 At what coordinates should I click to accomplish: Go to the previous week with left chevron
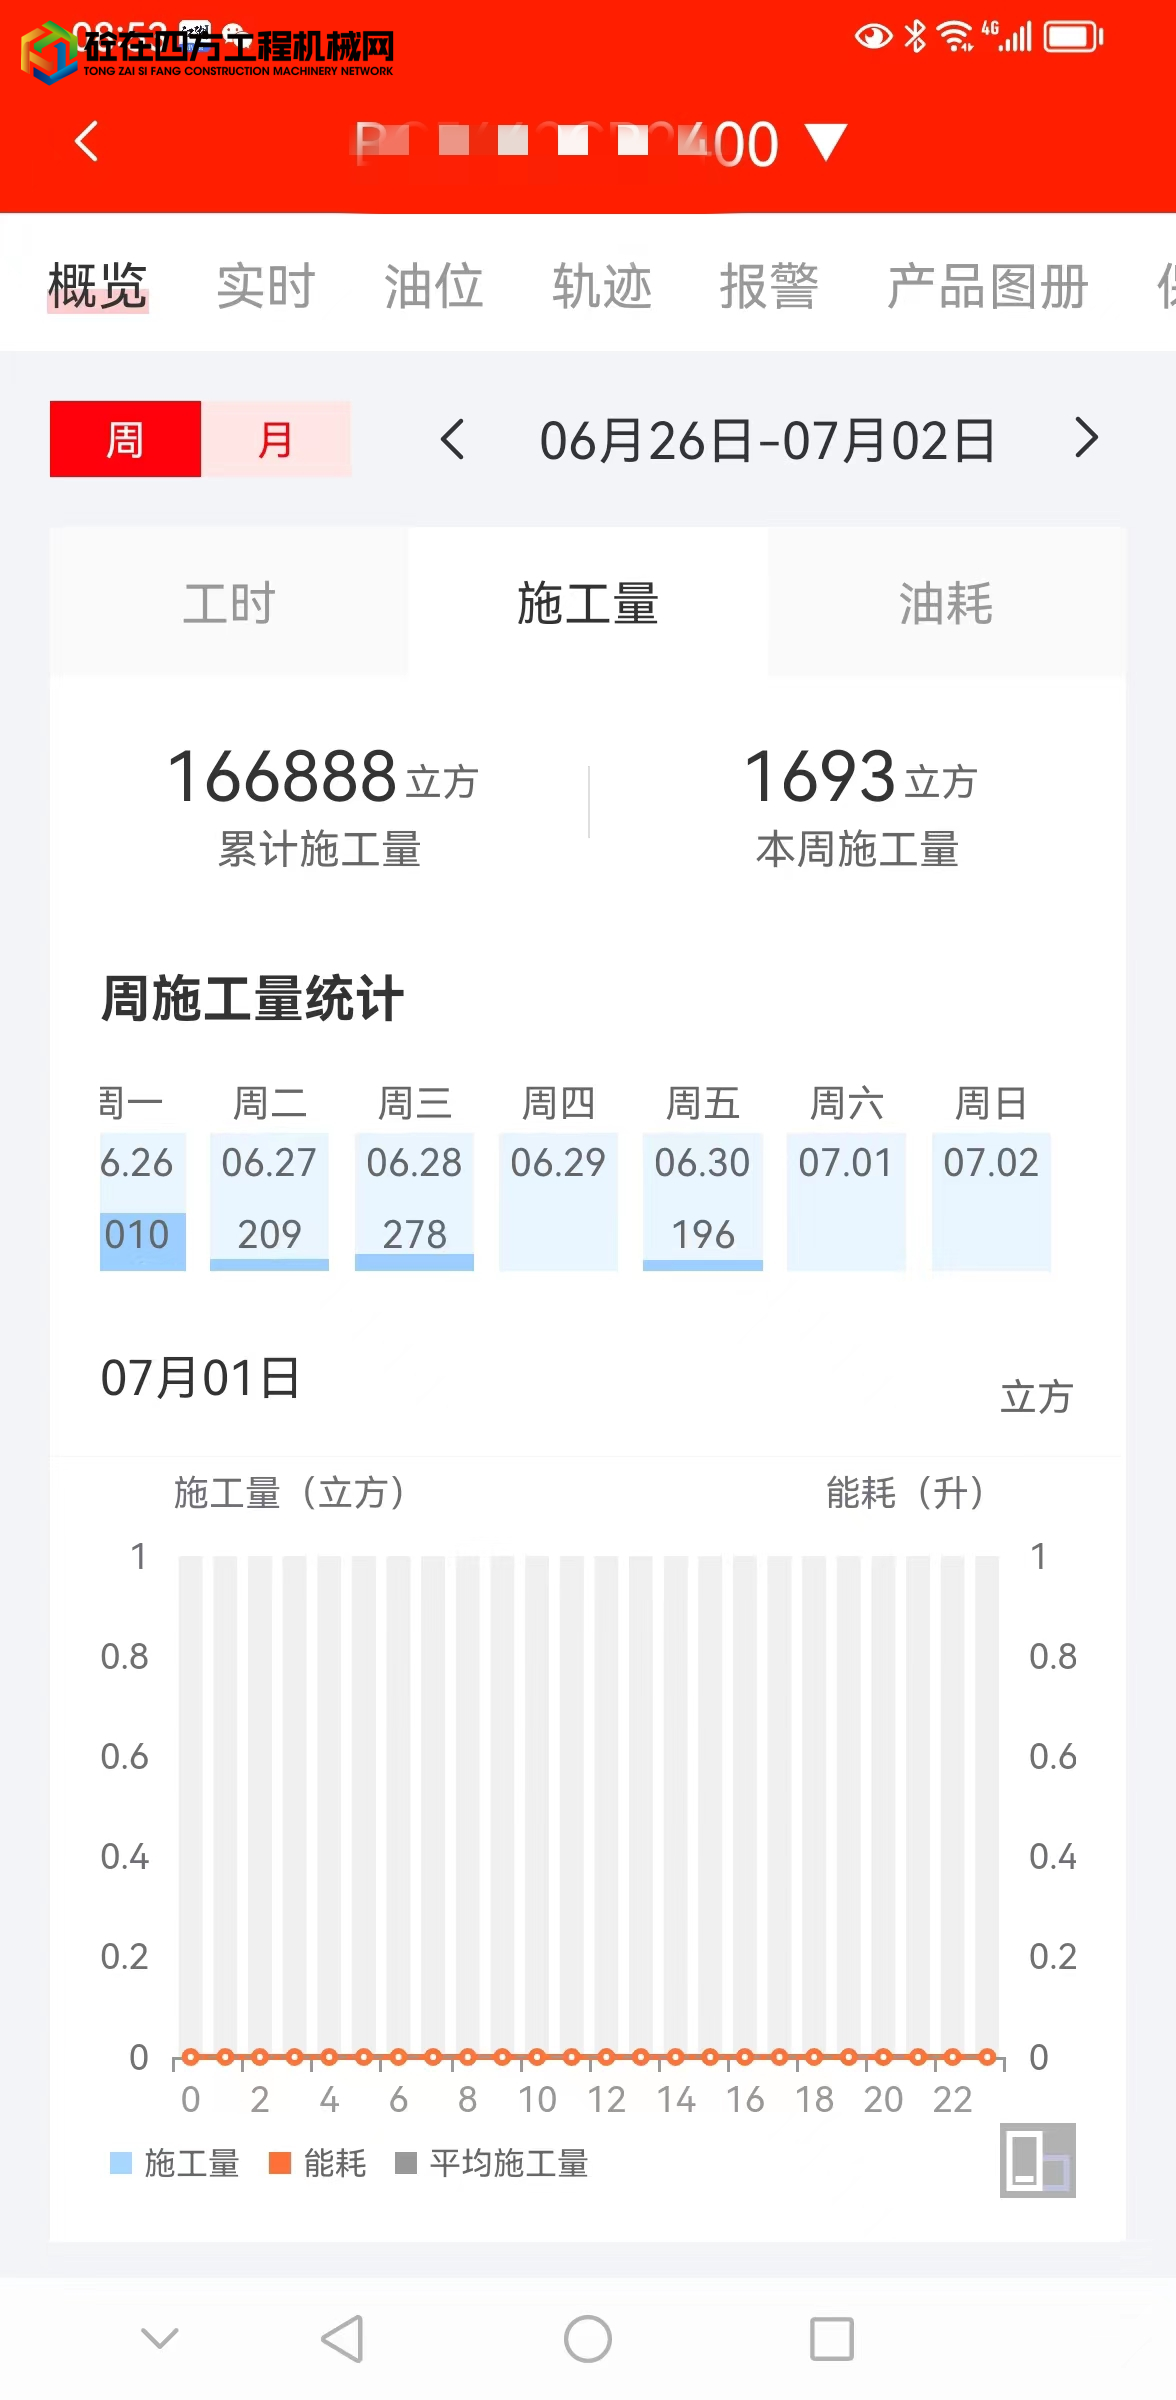453,439
